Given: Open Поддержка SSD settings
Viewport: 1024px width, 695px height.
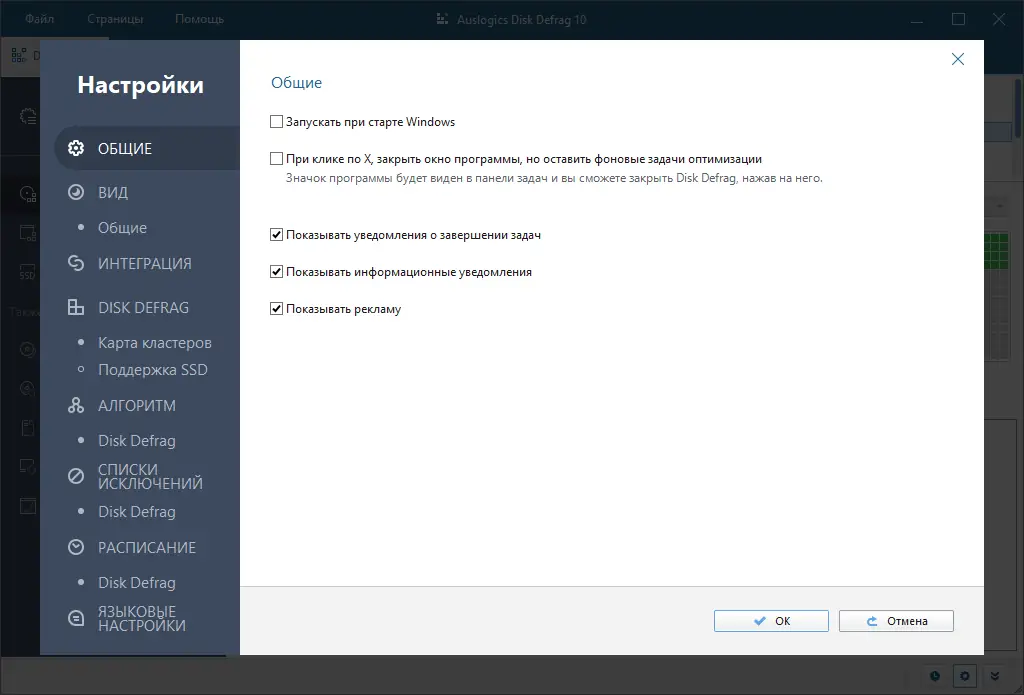Looking at the screenshot, I should pyautogui.click(x=144, y=369).
